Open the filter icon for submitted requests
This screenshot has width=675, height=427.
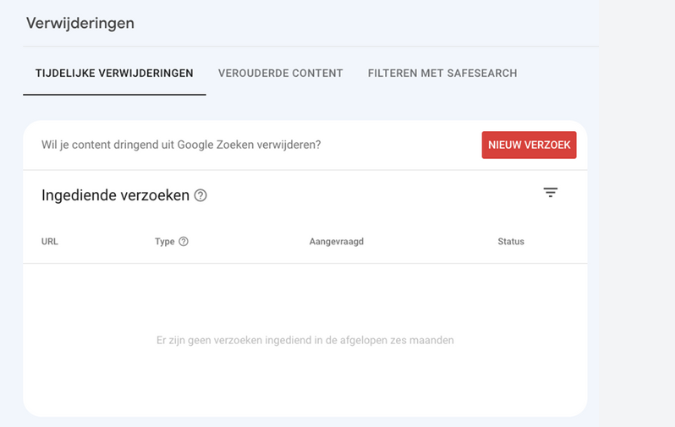[550, 192]
